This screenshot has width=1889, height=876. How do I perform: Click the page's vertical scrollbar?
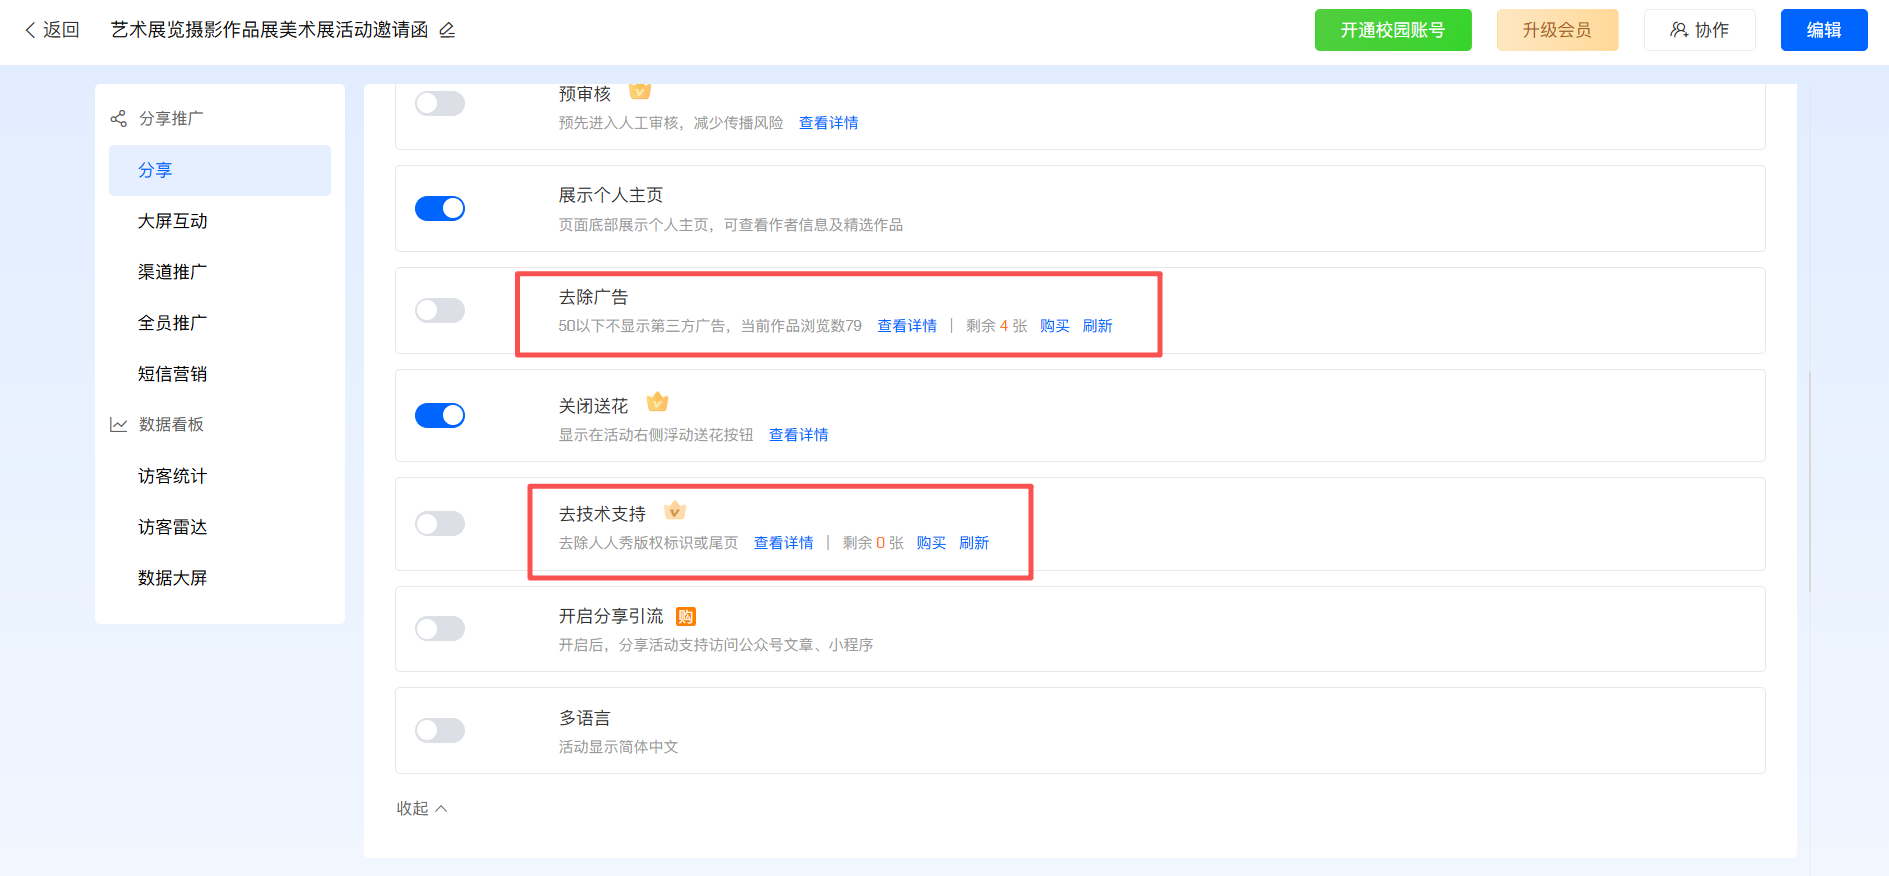click(1810, 480)
